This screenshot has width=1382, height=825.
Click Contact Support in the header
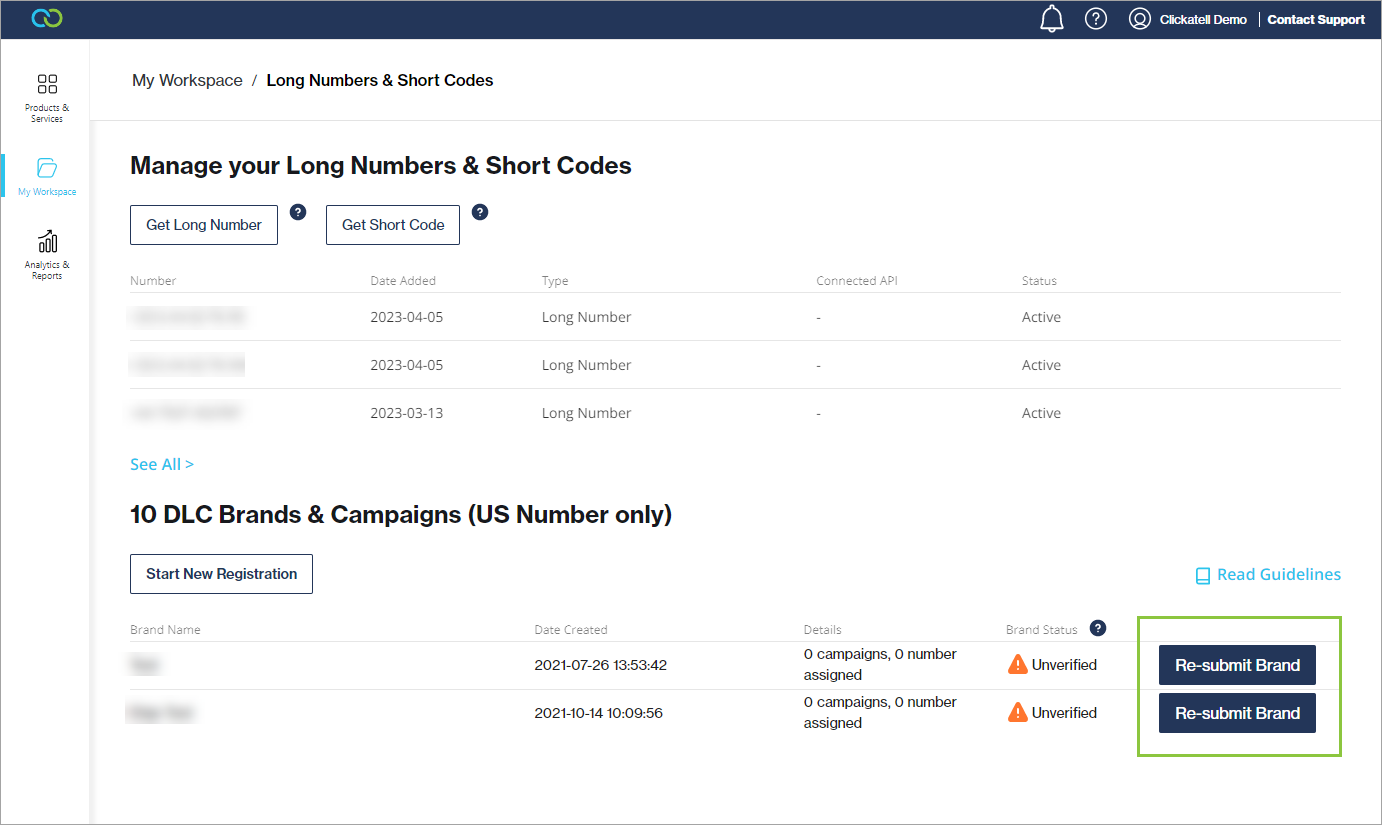pyautogui.click(x=1315, y=19)
